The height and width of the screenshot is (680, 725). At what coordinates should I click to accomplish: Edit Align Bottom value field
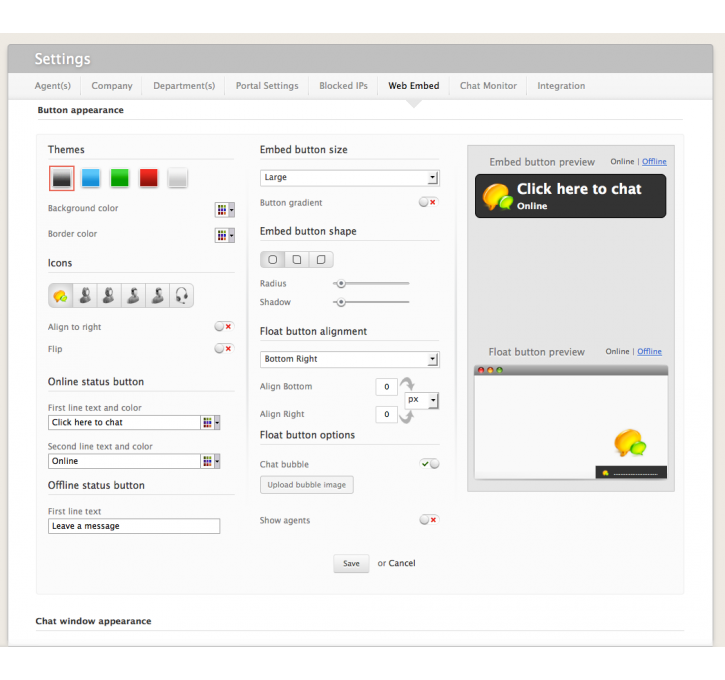[x=387, y=387]
